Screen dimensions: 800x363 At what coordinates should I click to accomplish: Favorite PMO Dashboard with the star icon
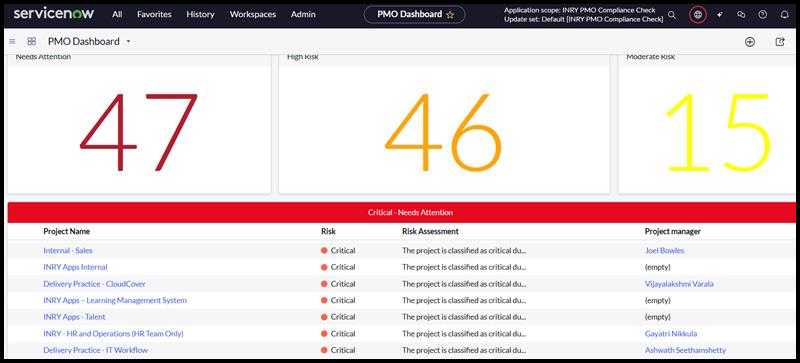pos(450,15)
